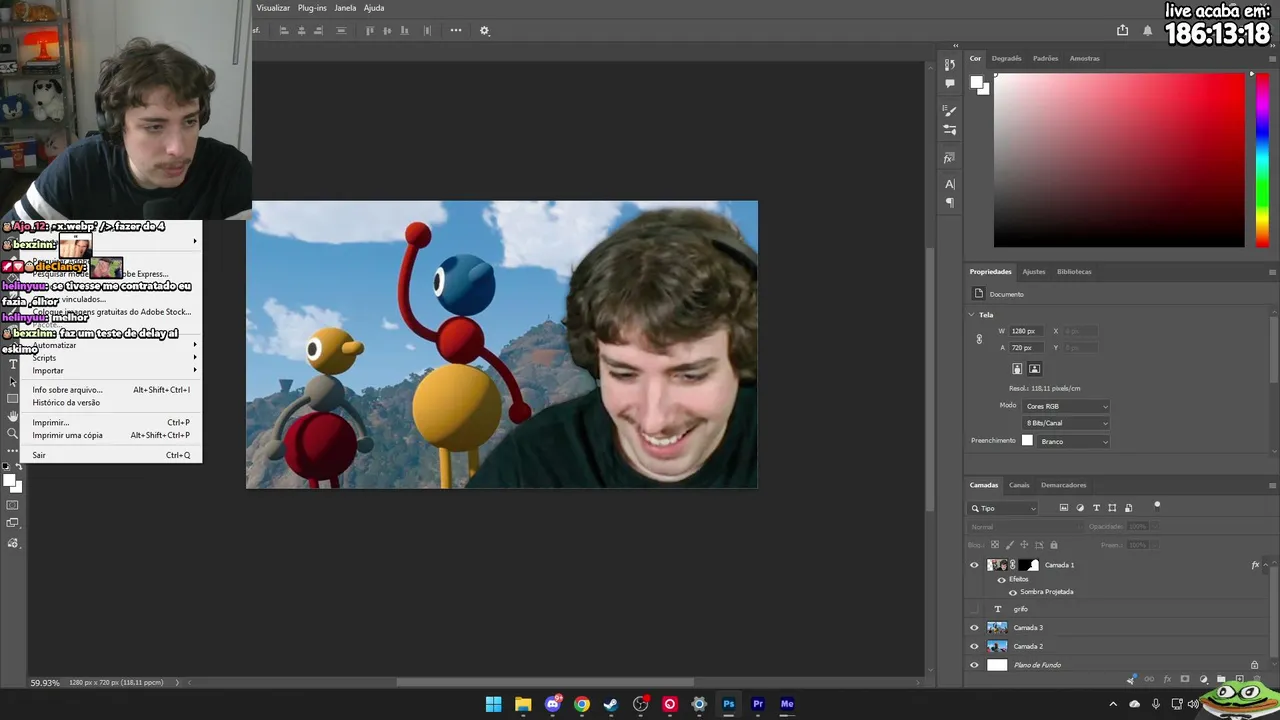Collapse the Tela section
This screenshot has width=1280, height=720.
tap(971, 314)
